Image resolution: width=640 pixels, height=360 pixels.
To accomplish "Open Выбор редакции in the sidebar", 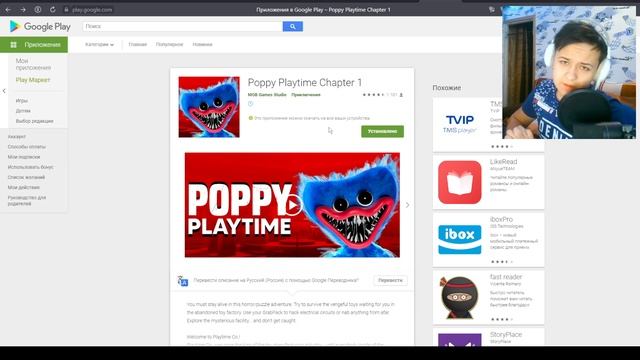I will click(x=34, y=121).
